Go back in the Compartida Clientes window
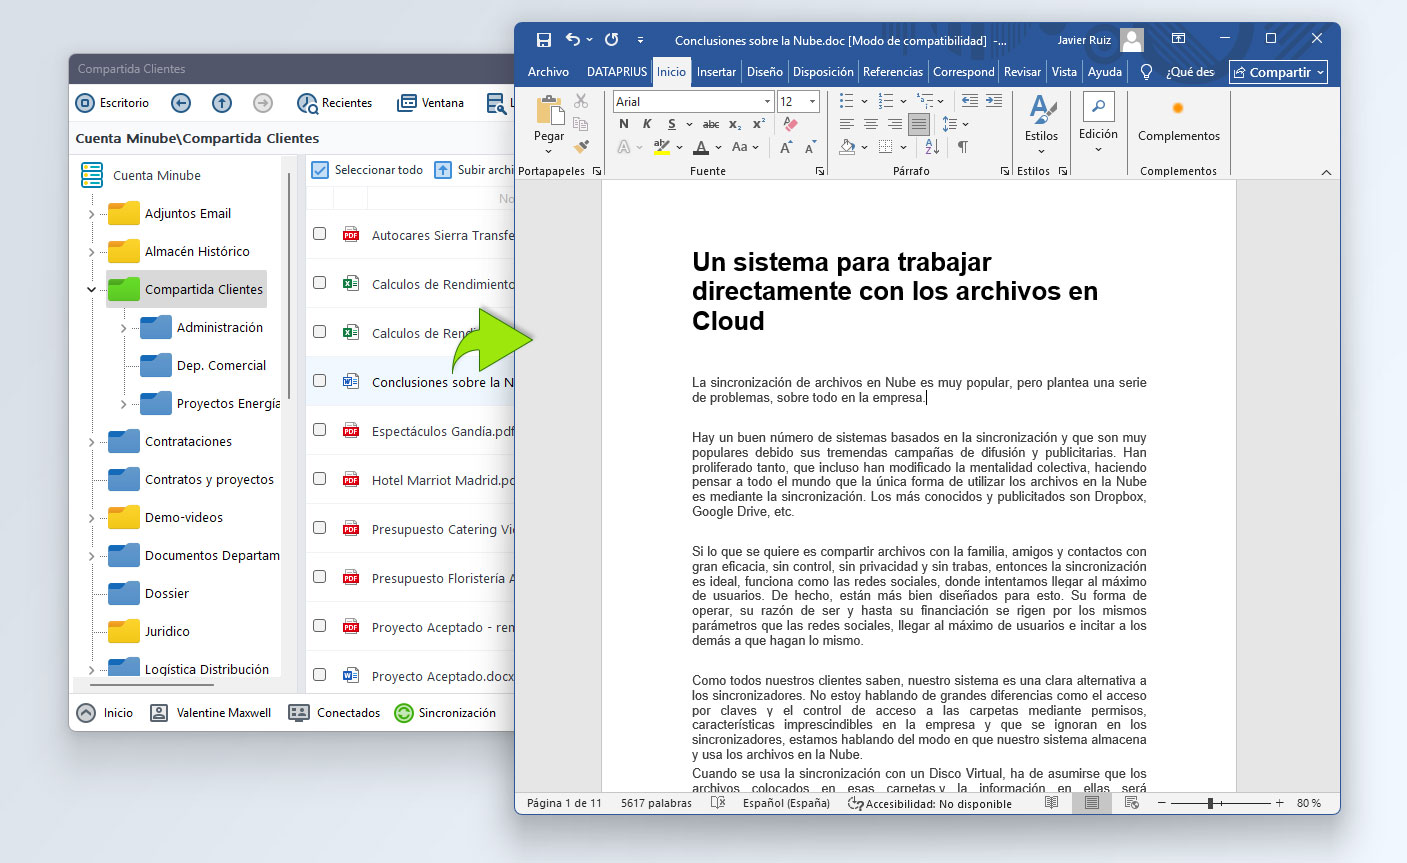 (181, 103)
